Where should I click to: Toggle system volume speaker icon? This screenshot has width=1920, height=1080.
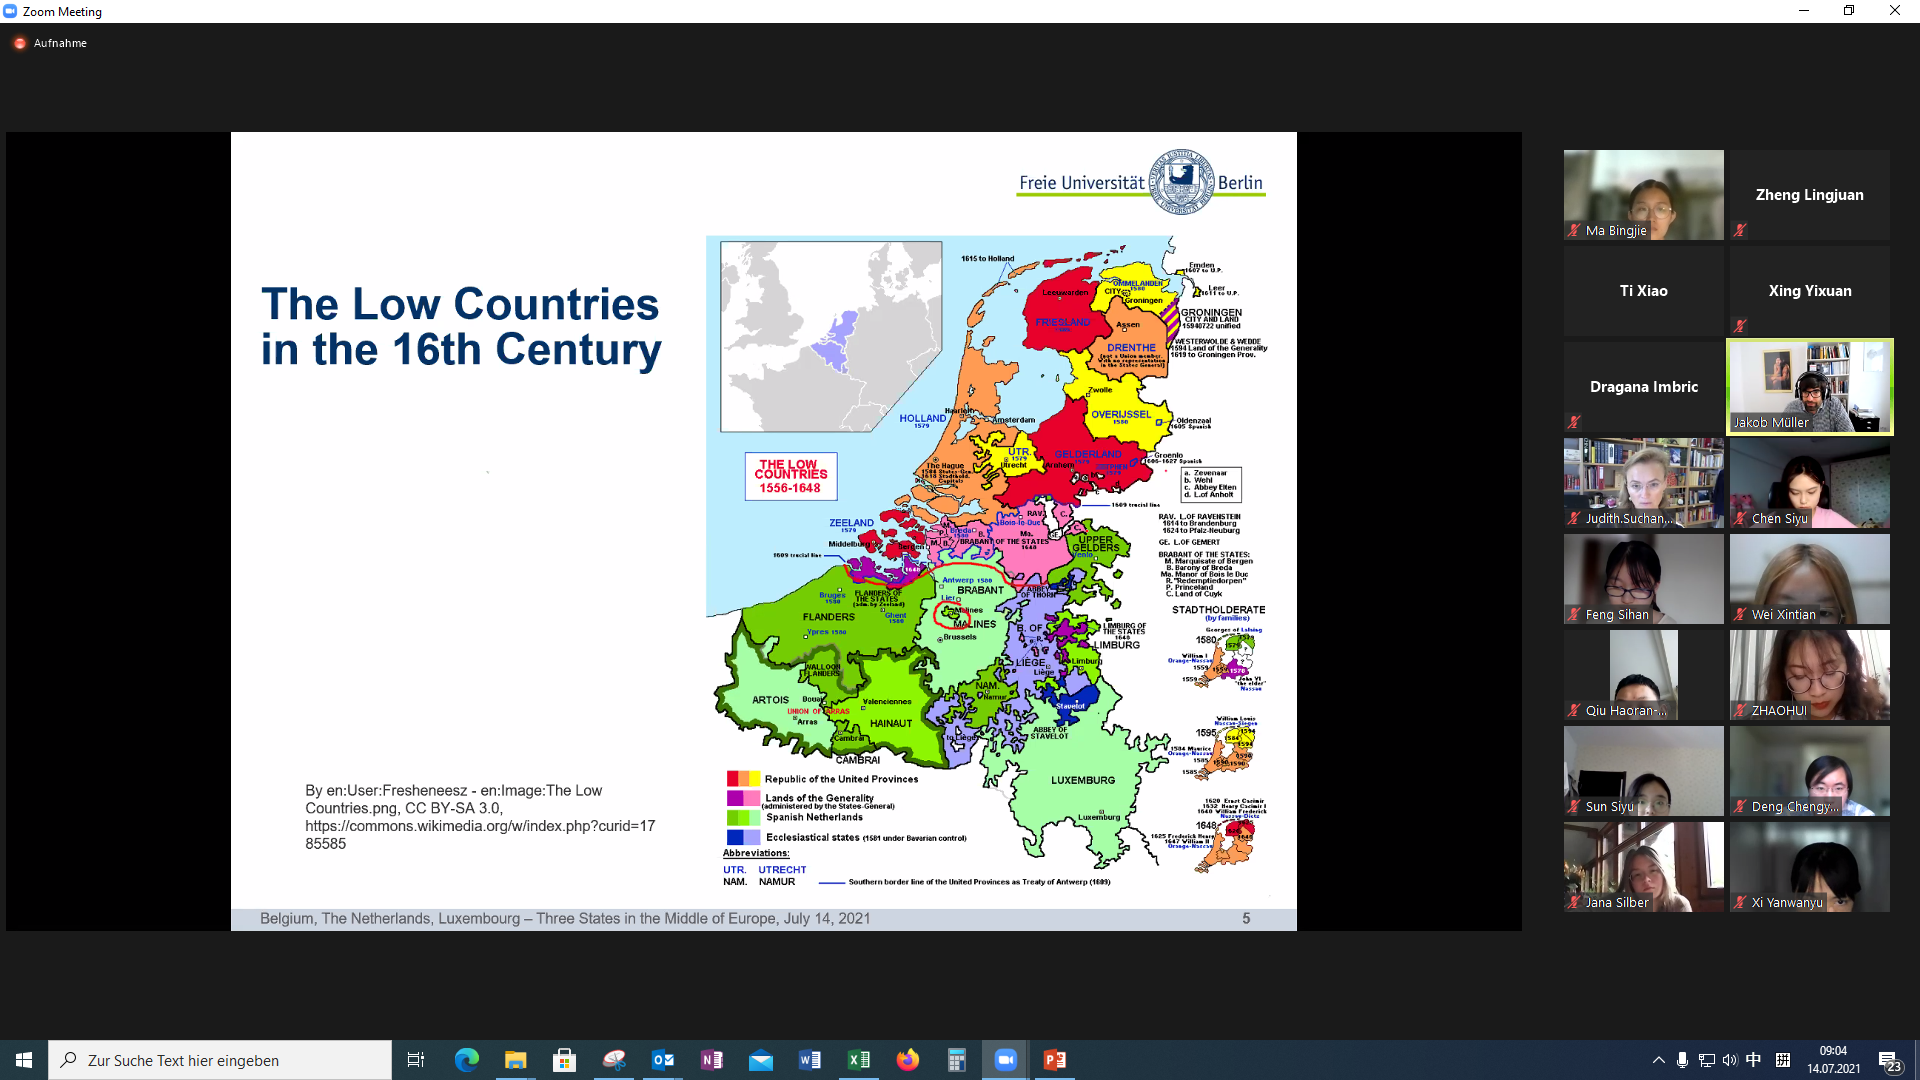[1729, 1060]
